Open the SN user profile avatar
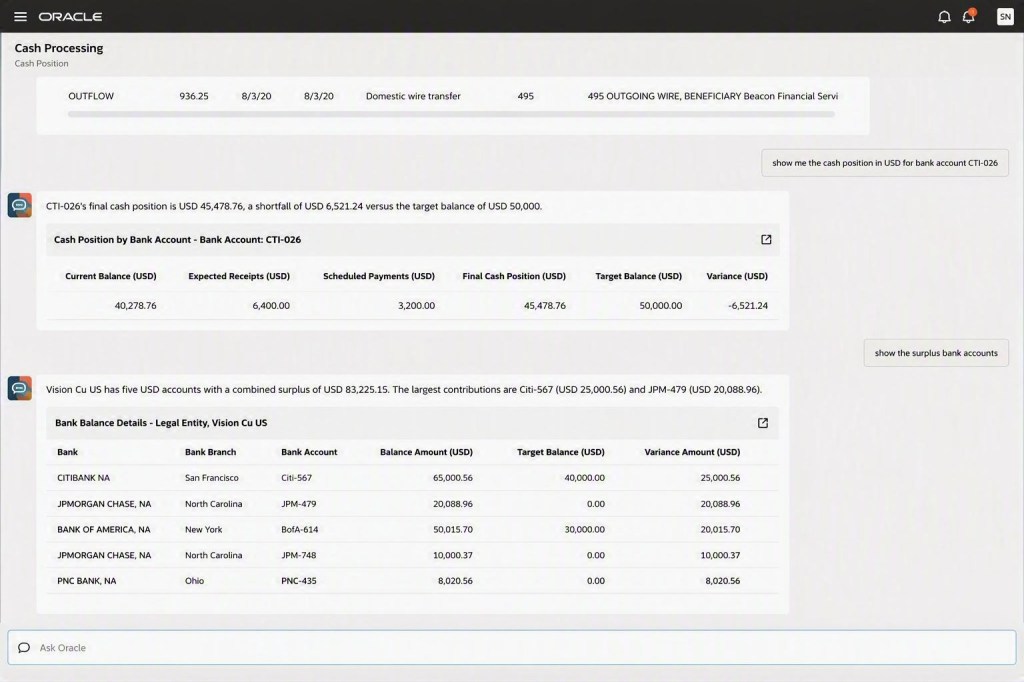 click(1005, 17)
